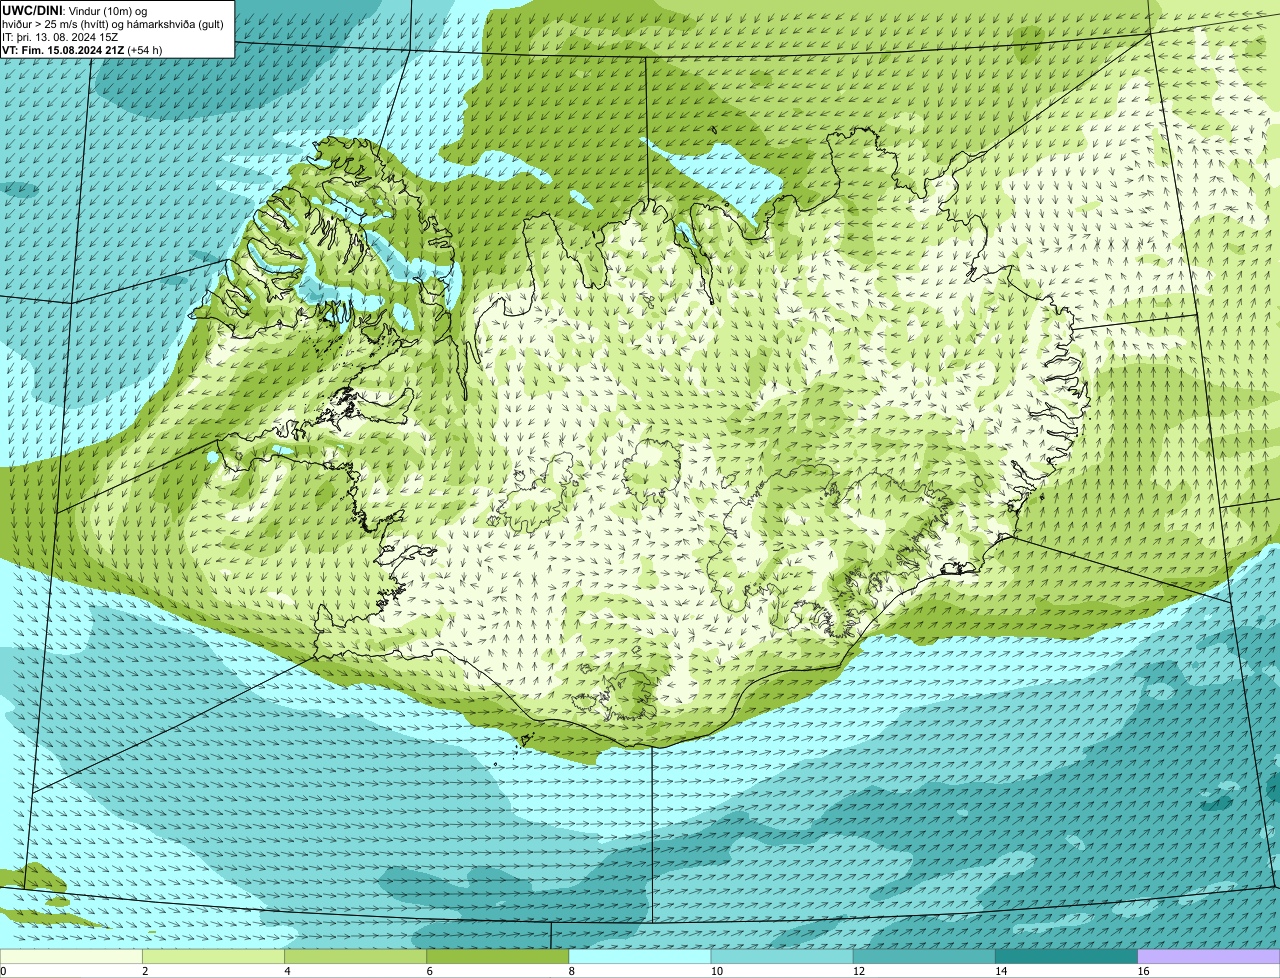Click the 8–10 m/s pale cyan legend swatch
The height and width of the screenshot is (978, 1280).
[x=640, y=956]
